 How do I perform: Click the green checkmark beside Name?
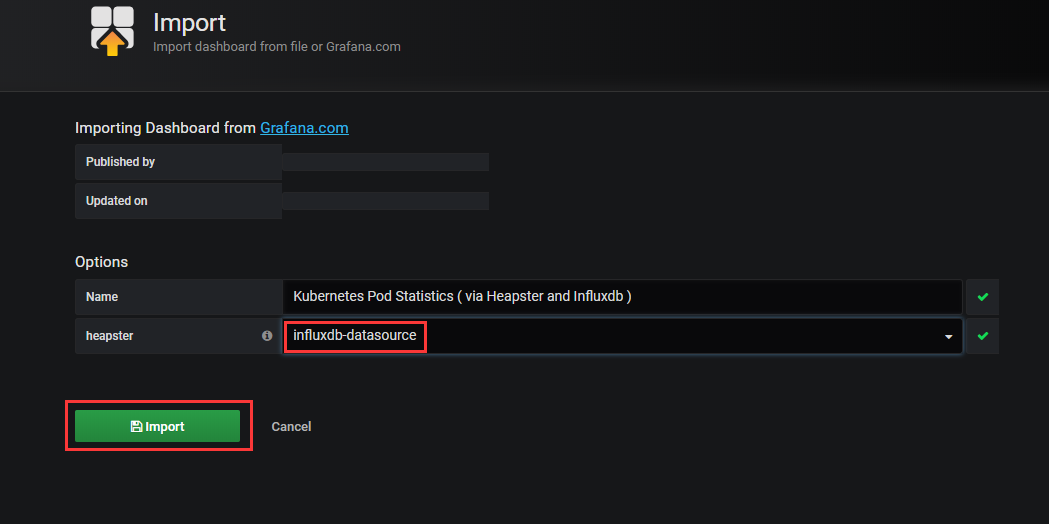pos(982,296)
